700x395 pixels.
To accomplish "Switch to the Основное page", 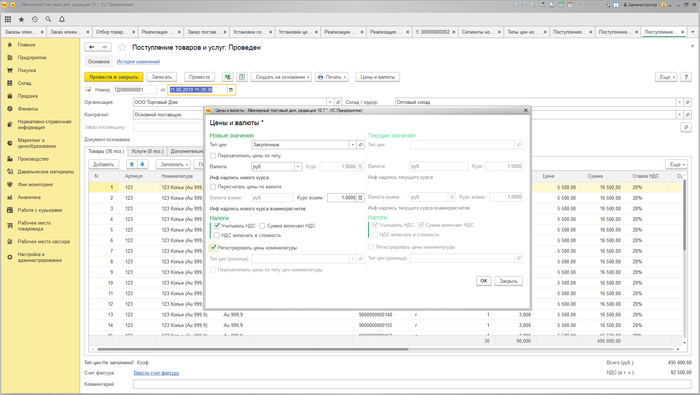I will pos(99,62).
